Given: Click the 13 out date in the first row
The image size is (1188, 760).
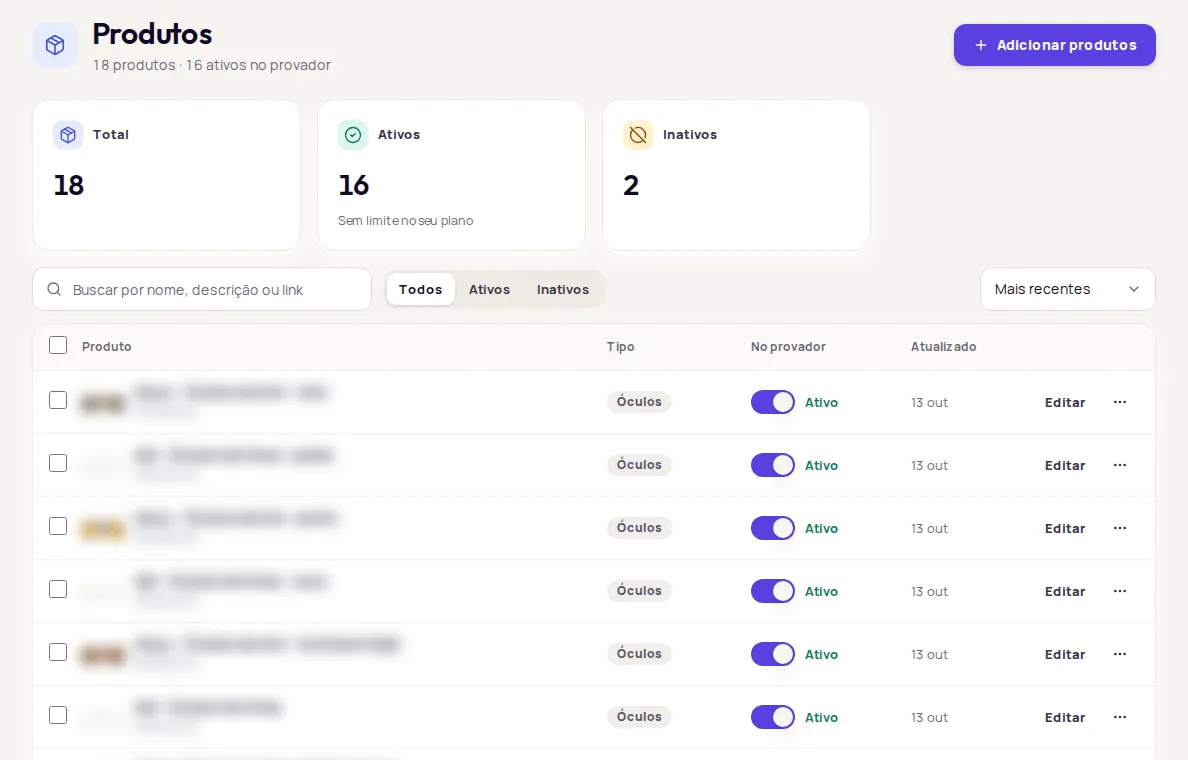Looking at the screenshot, I should [x=930, y=402].
